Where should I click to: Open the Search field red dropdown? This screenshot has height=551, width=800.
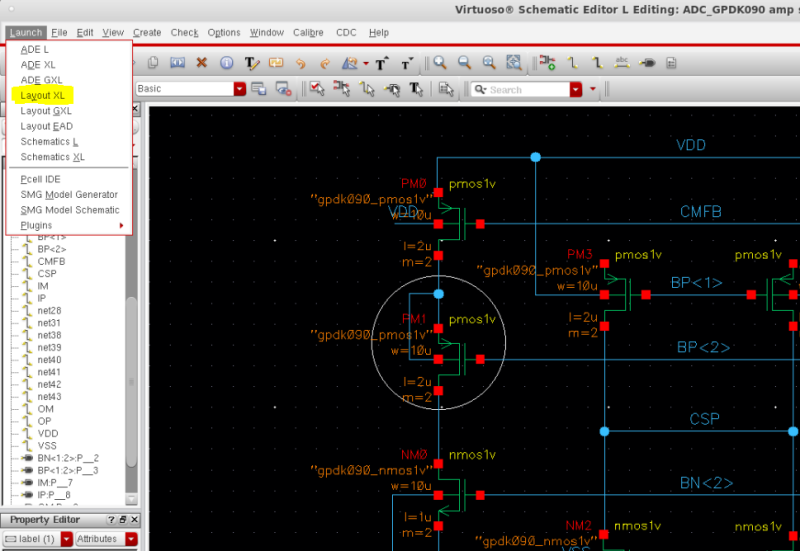pos(576,89)
